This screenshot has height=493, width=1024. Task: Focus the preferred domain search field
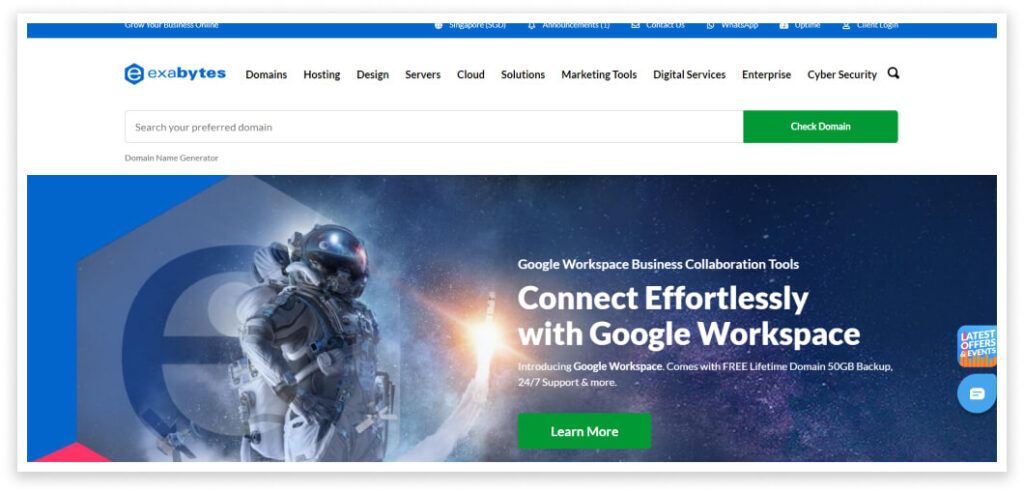[x=434, y=127]
